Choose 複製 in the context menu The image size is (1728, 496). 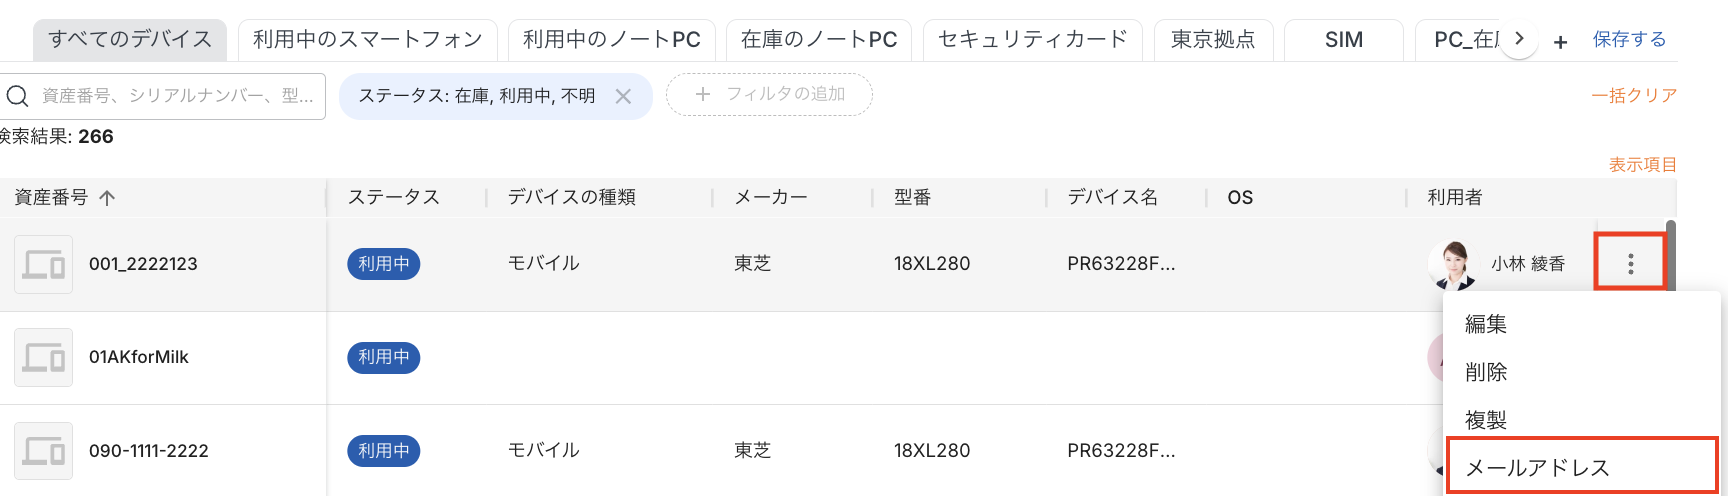point(1486,420)
